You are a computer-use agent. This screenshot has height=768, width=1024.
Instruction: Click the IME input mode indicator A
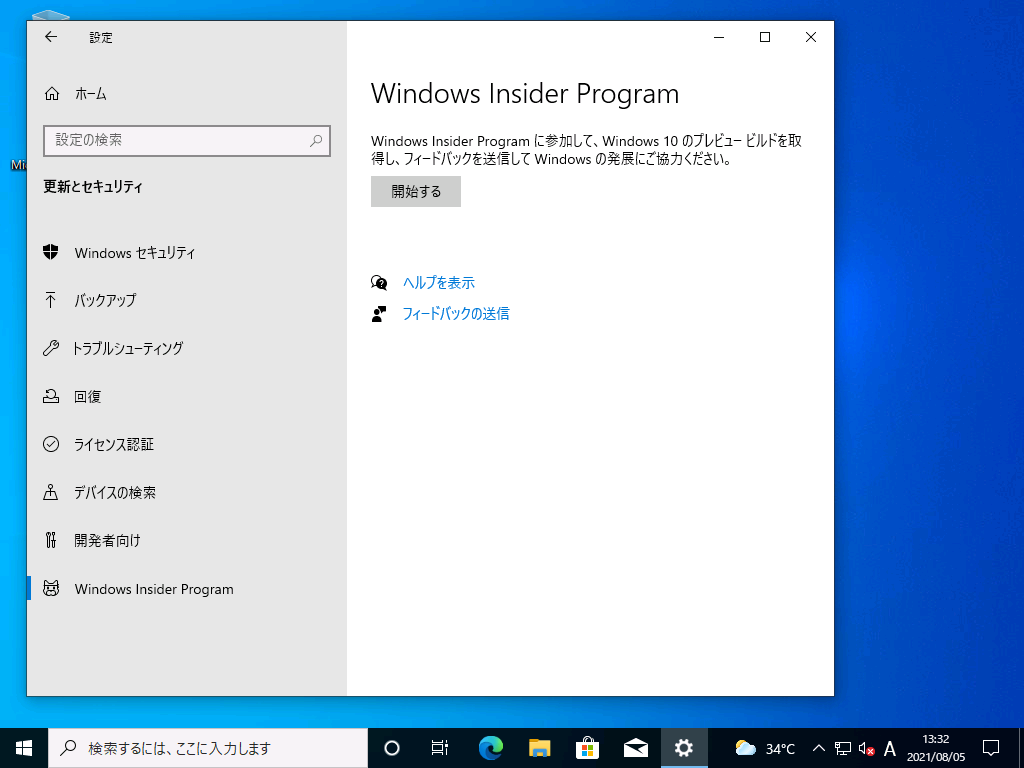[889, 748]
